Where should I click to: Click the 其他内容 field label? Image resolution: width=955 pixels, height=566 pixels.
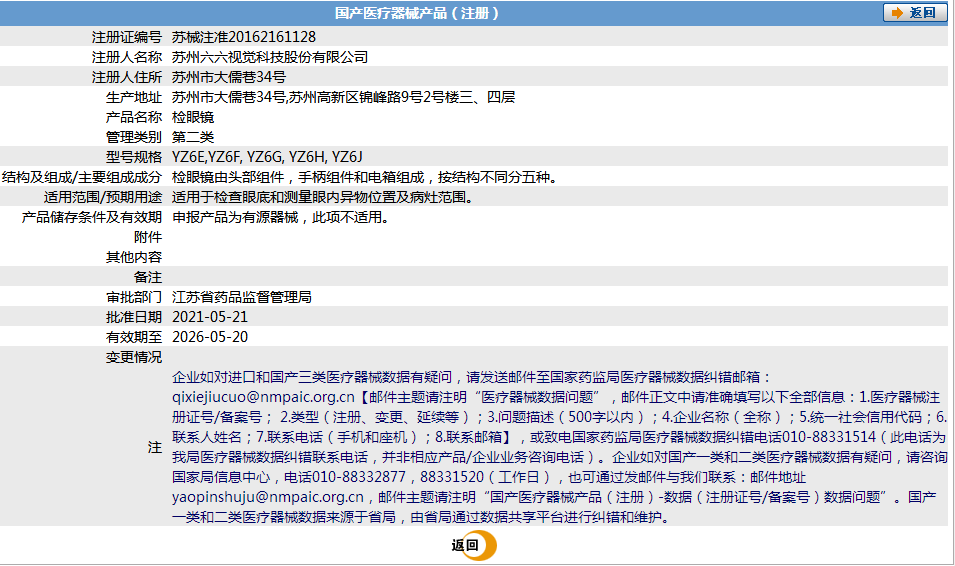[134, 257]
